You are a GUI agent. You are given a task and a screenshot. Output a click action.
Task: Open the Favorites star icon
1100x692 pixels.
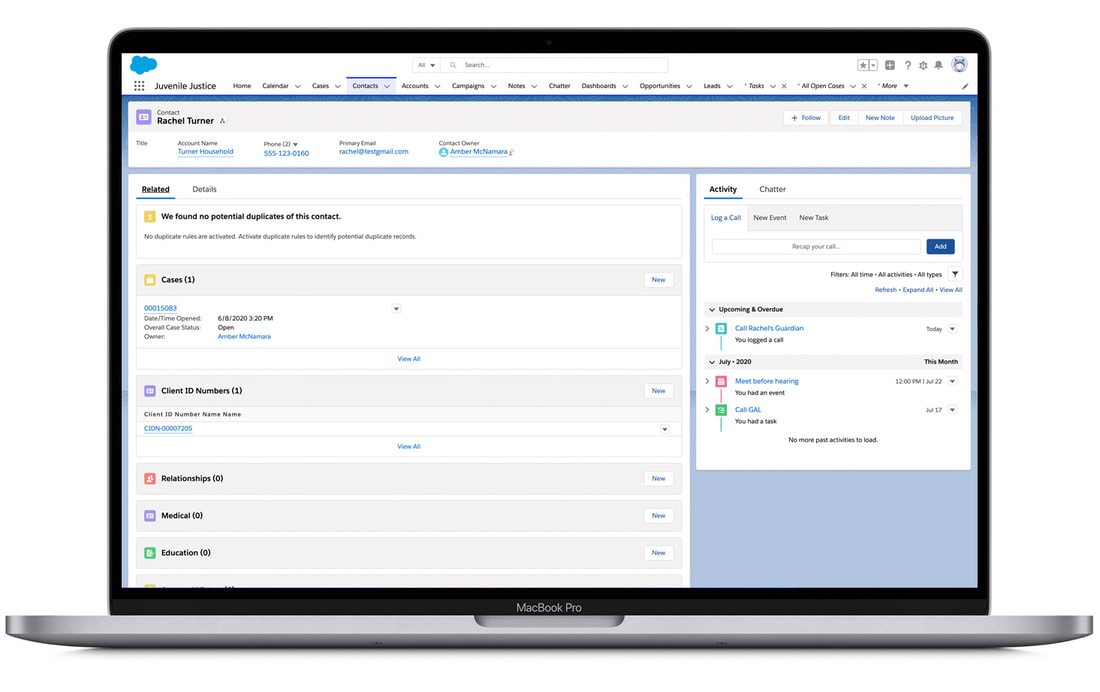click(x=863, y=65)
